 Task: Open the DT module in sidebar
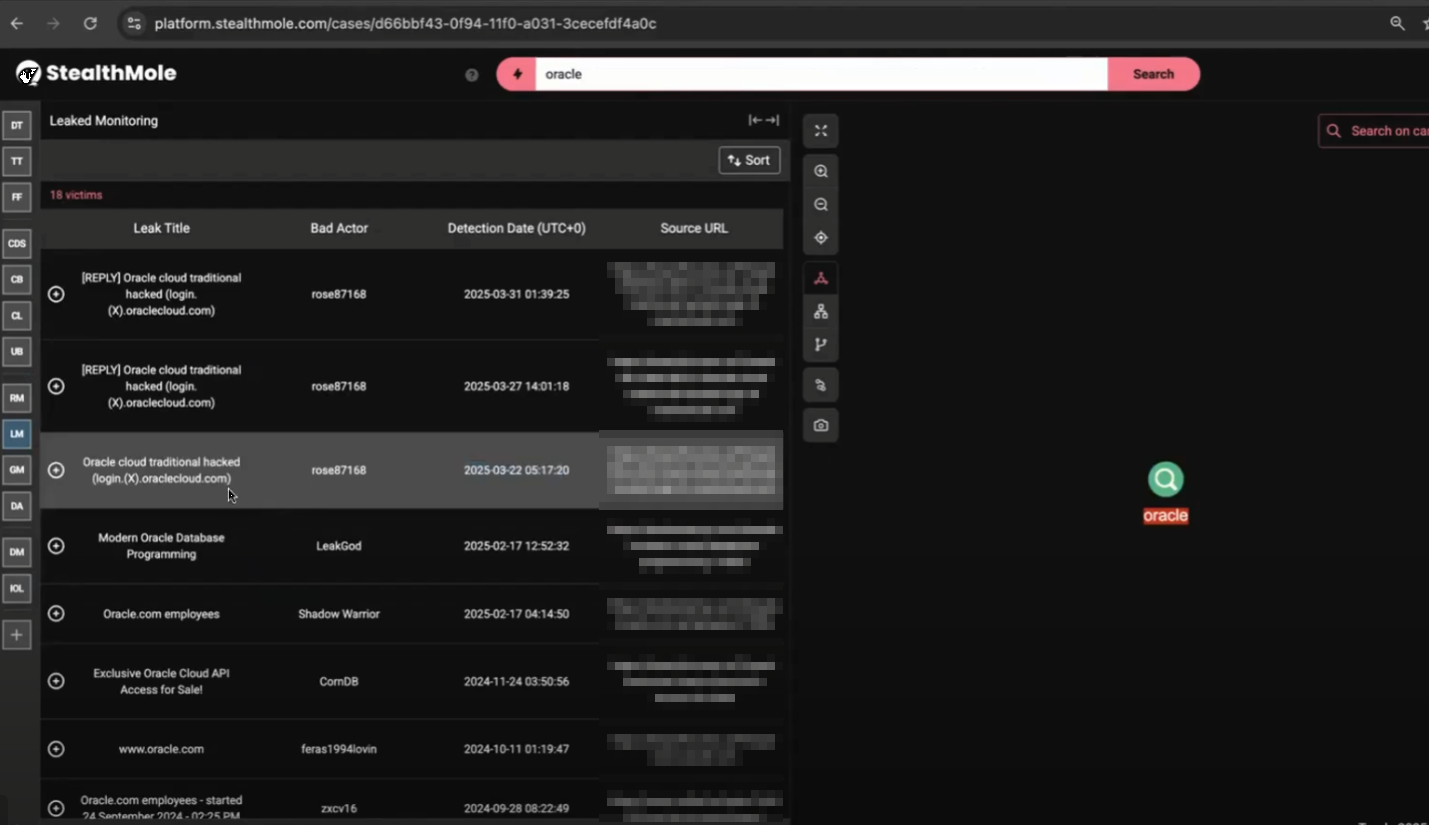tap(17, 125)
